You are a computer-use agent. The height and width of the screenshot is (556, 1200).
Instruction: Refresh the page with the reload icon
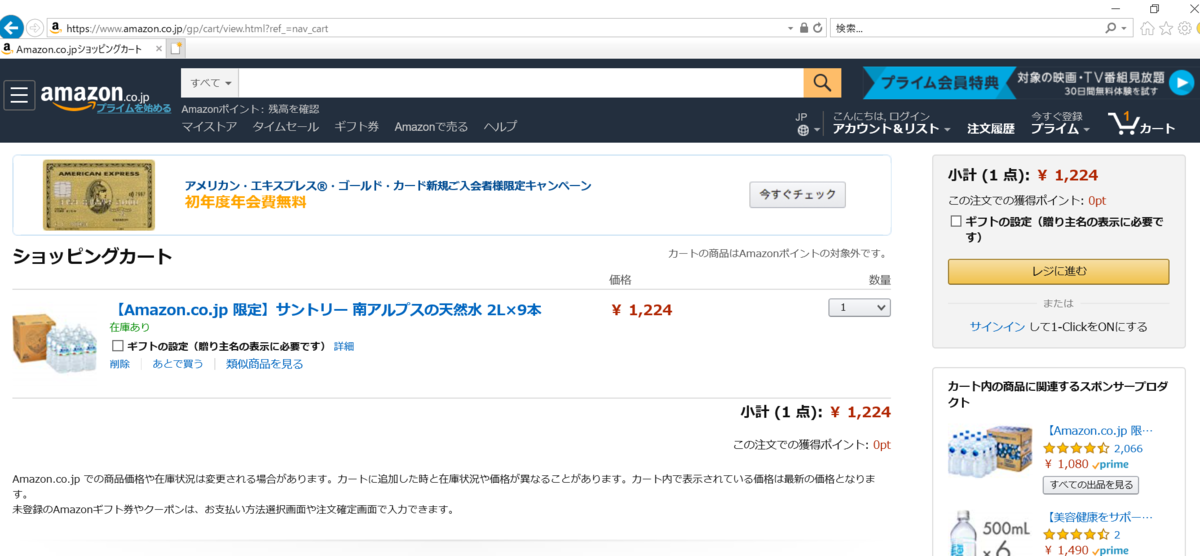pos(818,28)
